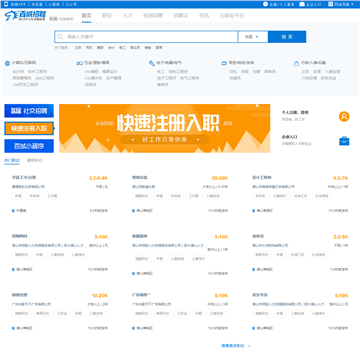Viewport: 360px width, 360px height.
Task: Open the 资讯 news navigation item
Action: click(204, 16)
